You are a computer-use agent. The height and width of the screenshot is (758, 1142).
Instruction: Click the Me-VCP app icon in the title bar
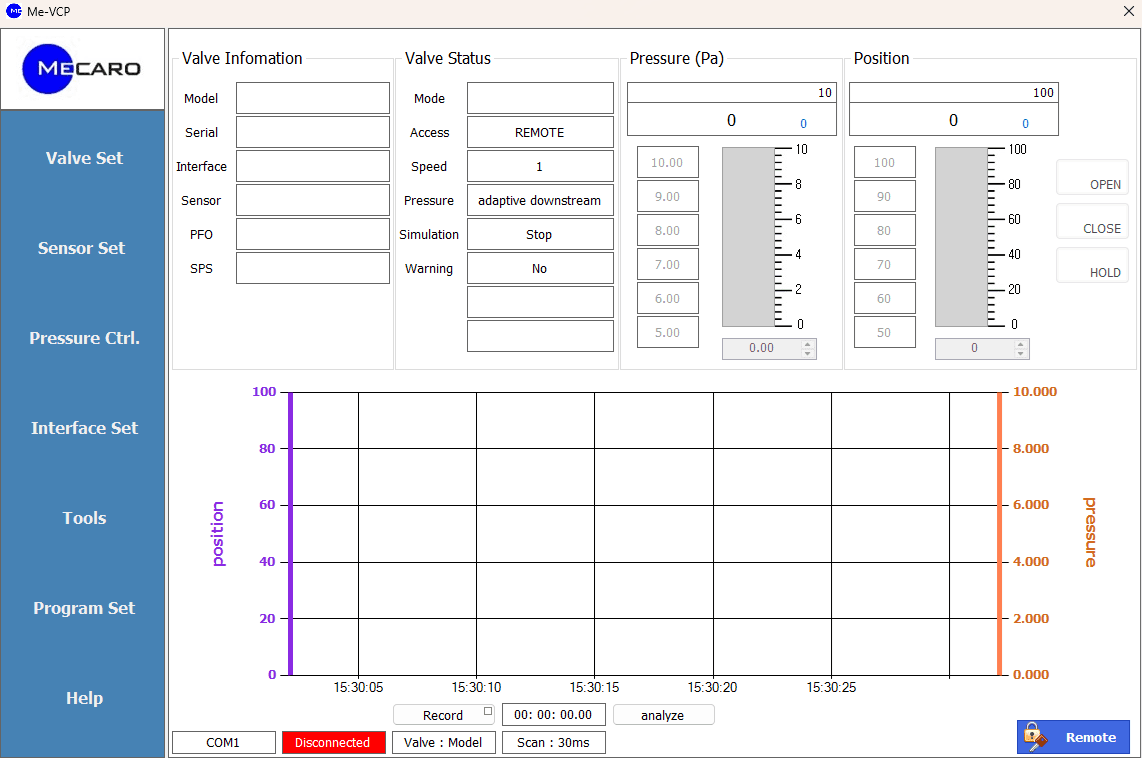(x=13, y=11)
